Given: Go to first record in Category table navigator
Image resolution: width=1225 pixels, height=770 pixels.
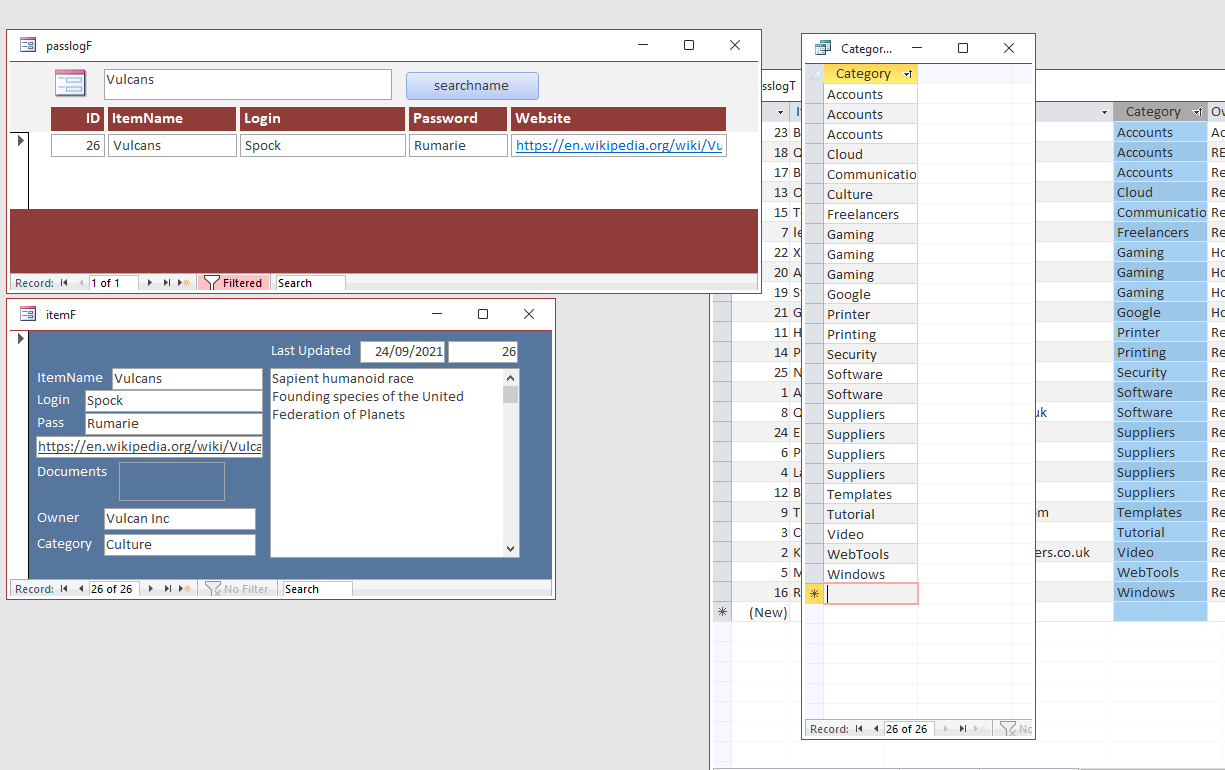Looking at the screenshot, I should click(860, 729).
